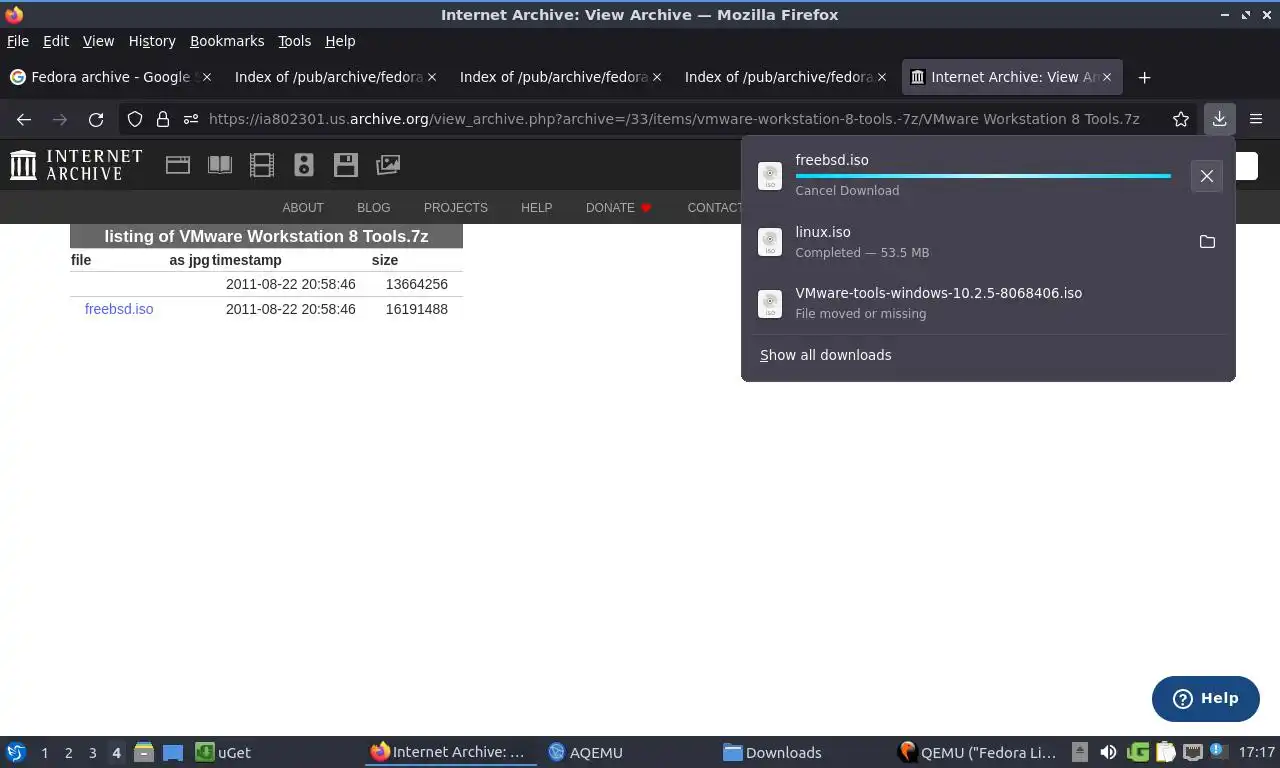Image resolution: width=1280 pixels, height=768 pixels.
Task: Open the Bookmarks menu
Action: (227, 41)
